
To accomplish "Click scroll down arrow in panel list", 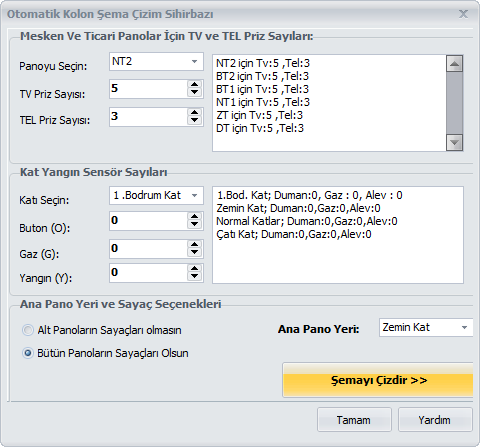I will pyautogui.click(x=455, y=143).
